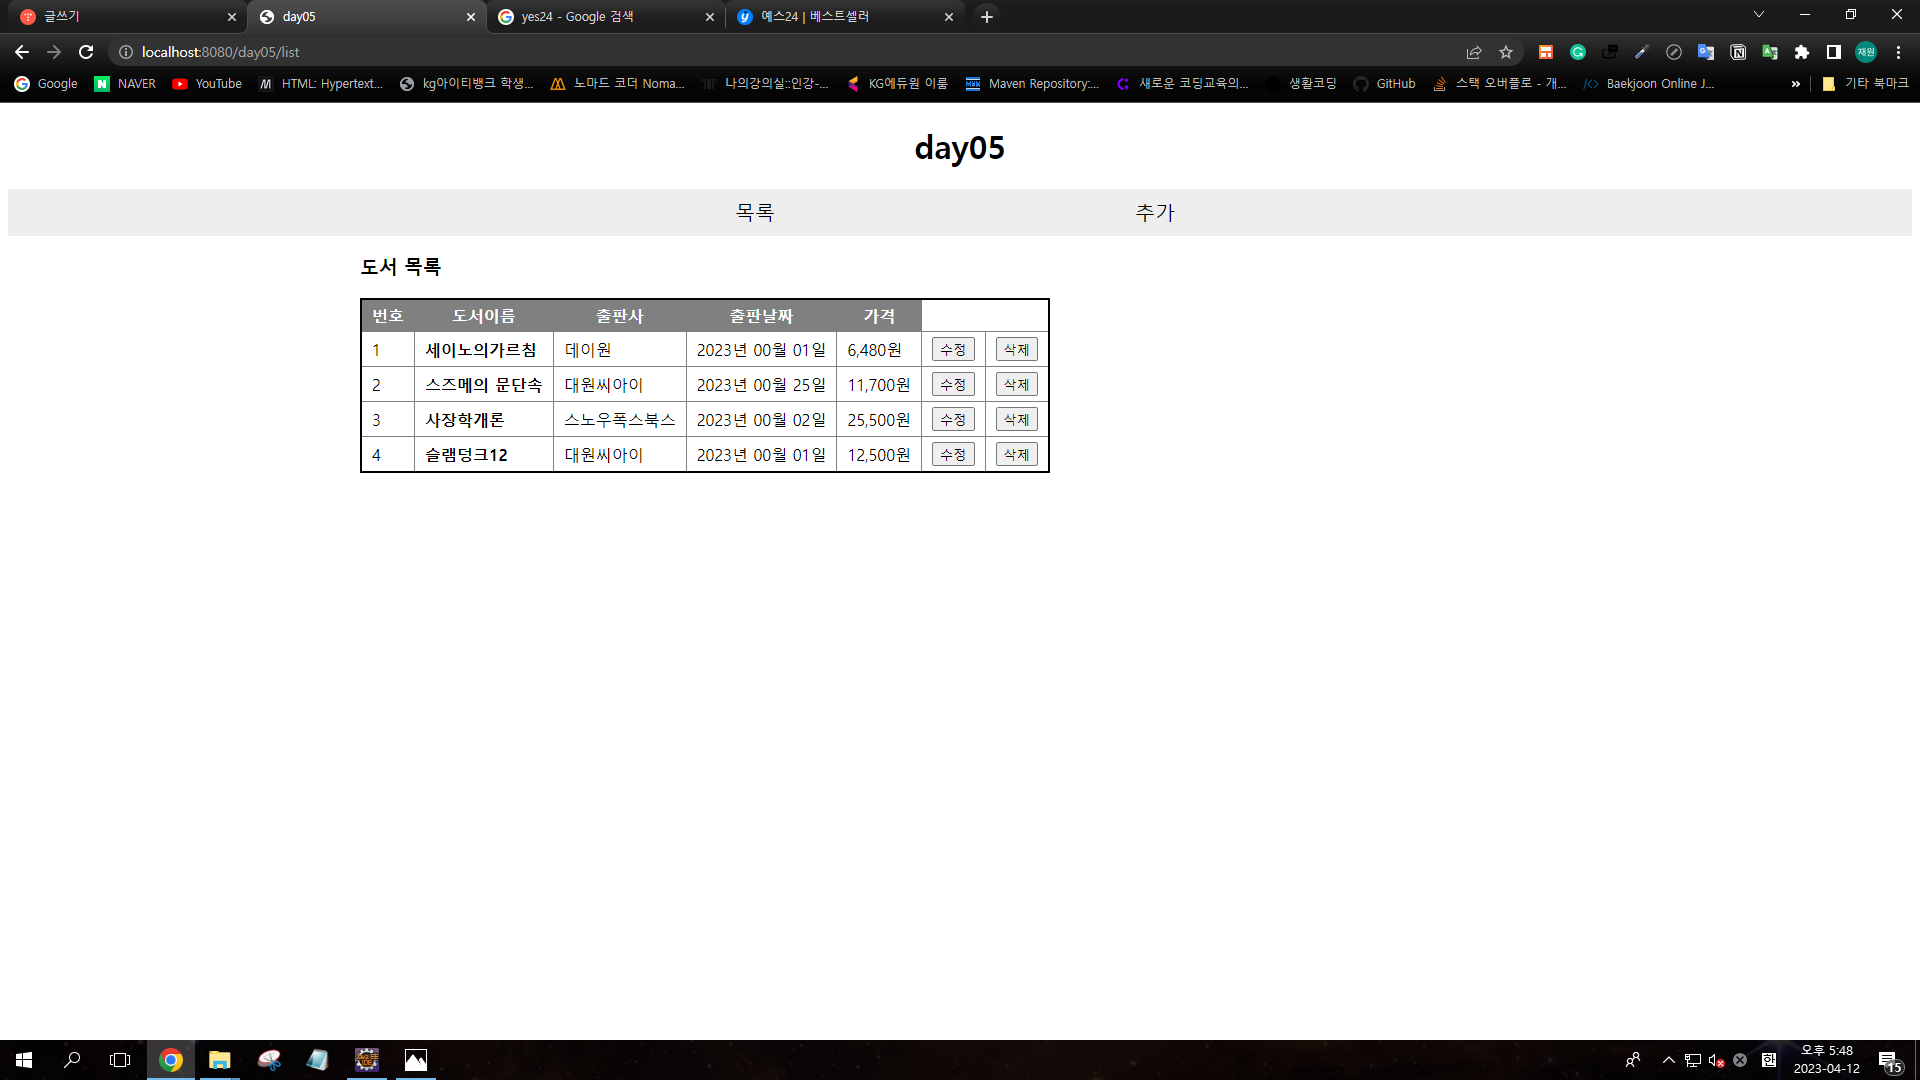Image resolution: width=1920 pixels, height=1080 pixels.
Task: Open GitHub bookmark link
Action: (x=1385, y=84)
